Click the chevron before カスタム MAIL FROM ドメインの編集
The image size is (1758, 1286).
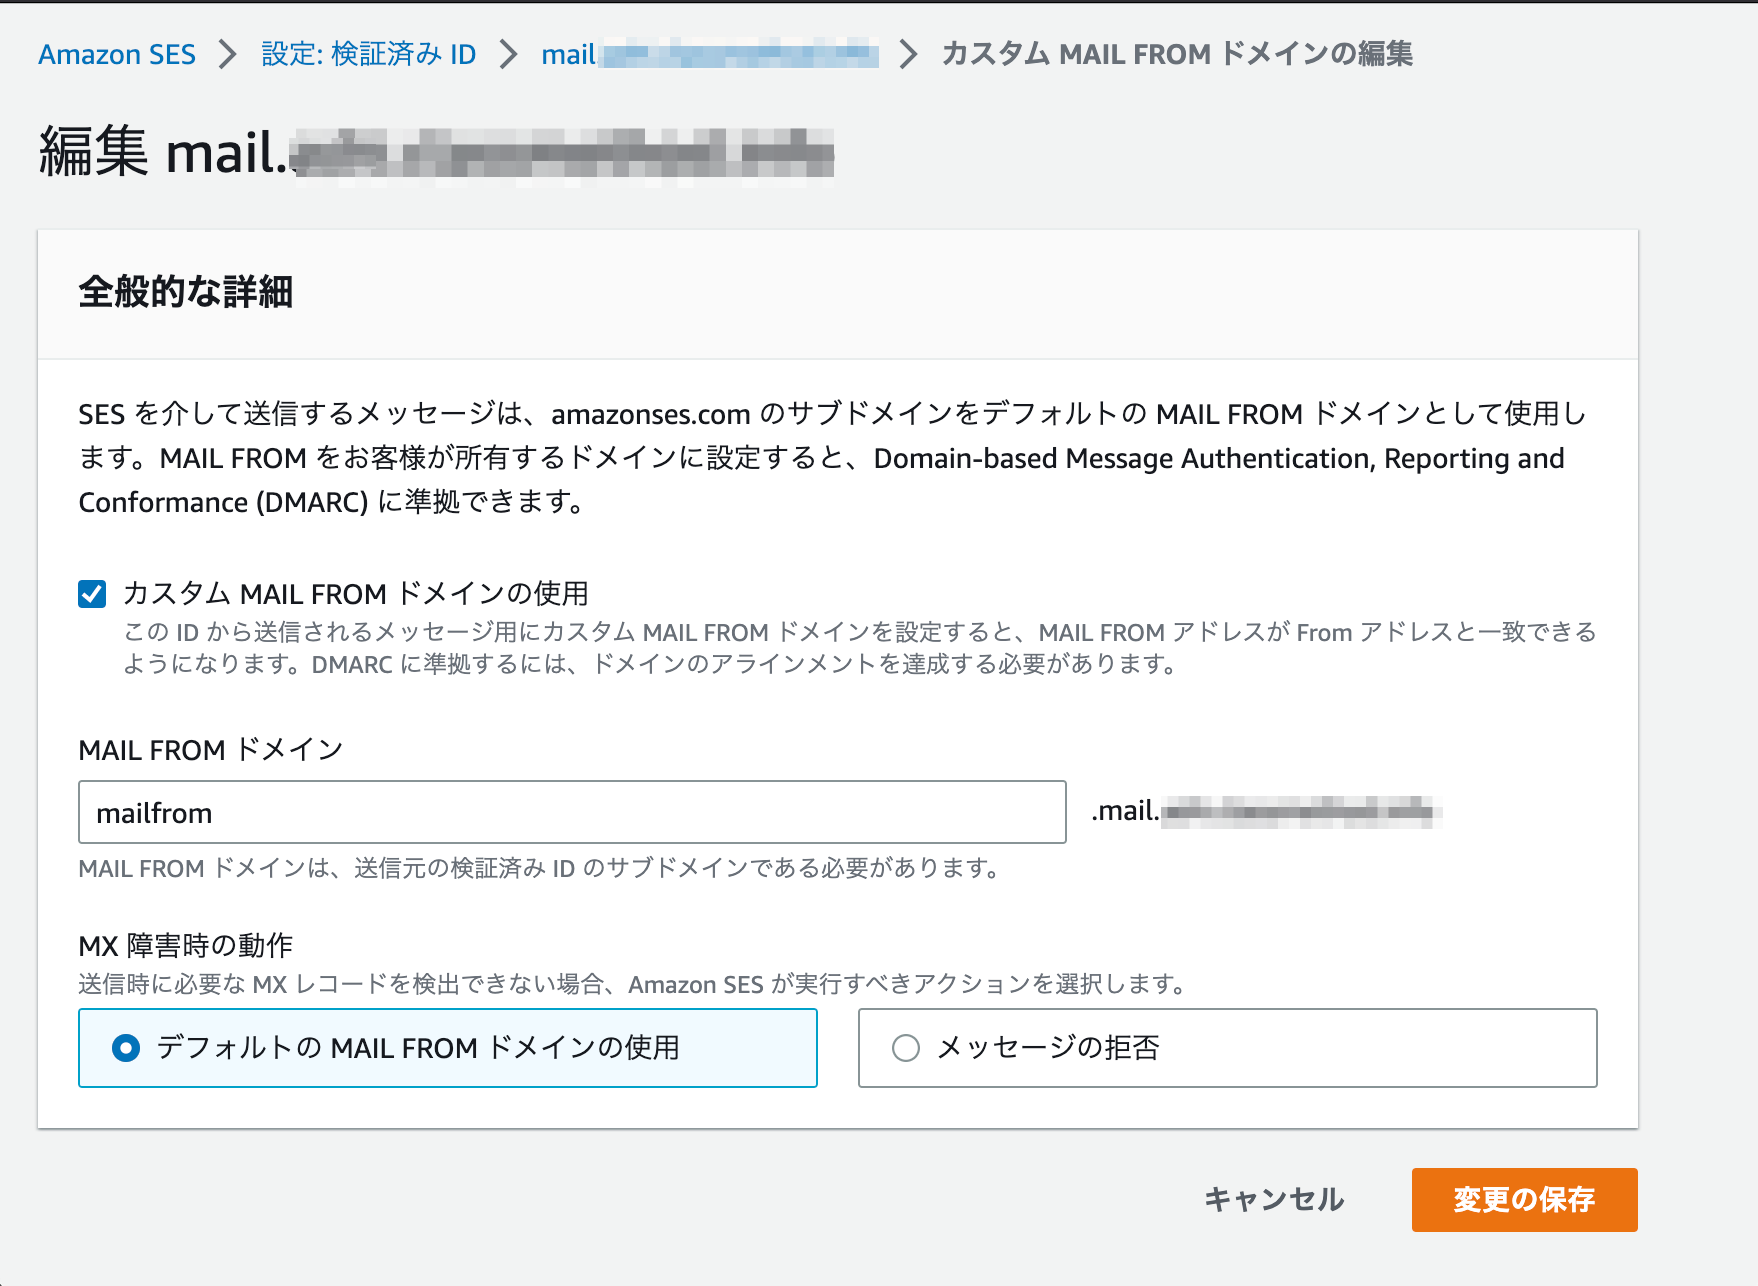(x=908, y=55)
